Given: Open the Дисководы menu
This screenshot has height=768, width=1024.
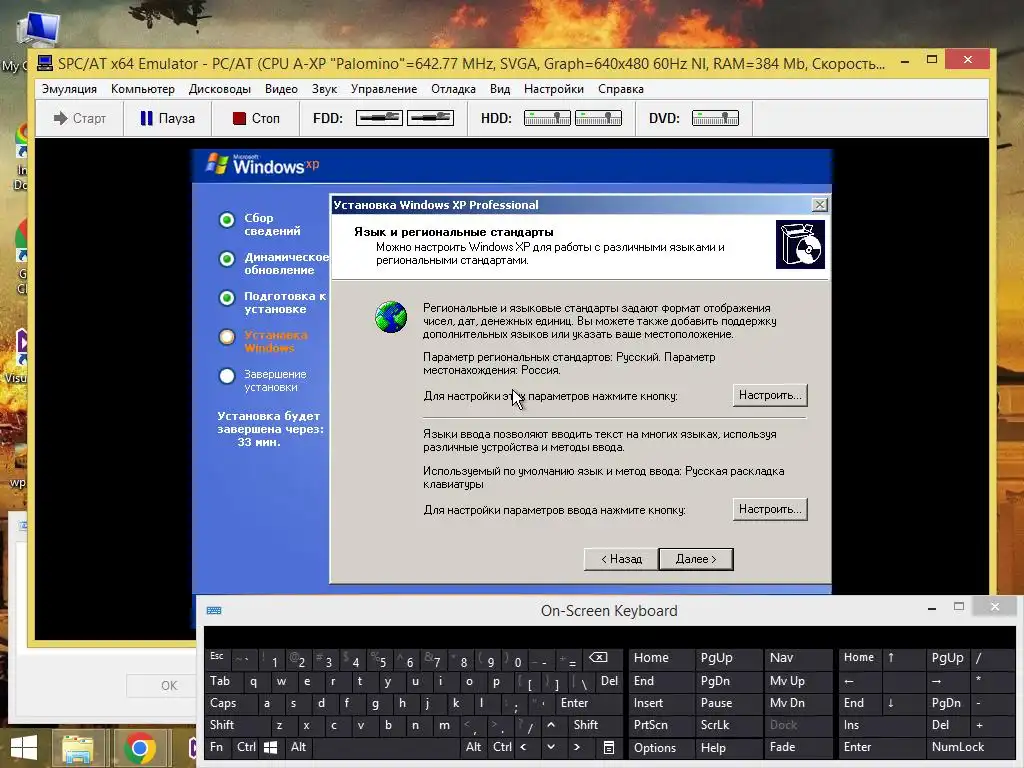Looking at the screenshot, I should pos(219,89).
